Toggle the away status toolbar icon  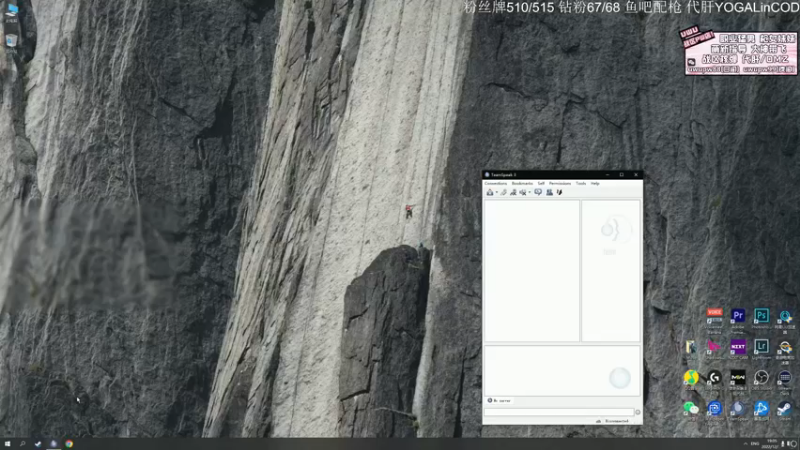(x=513, y=192)
